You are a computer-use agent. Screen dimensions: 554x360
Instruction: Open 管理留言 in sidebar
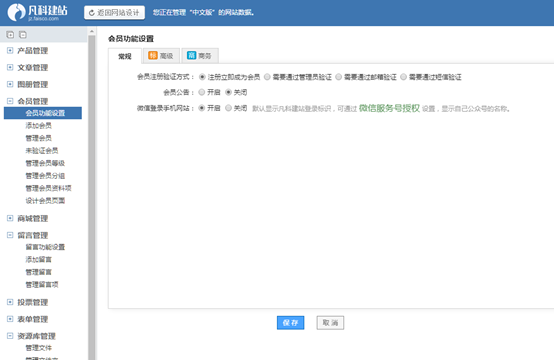click(x=39, y=272)
